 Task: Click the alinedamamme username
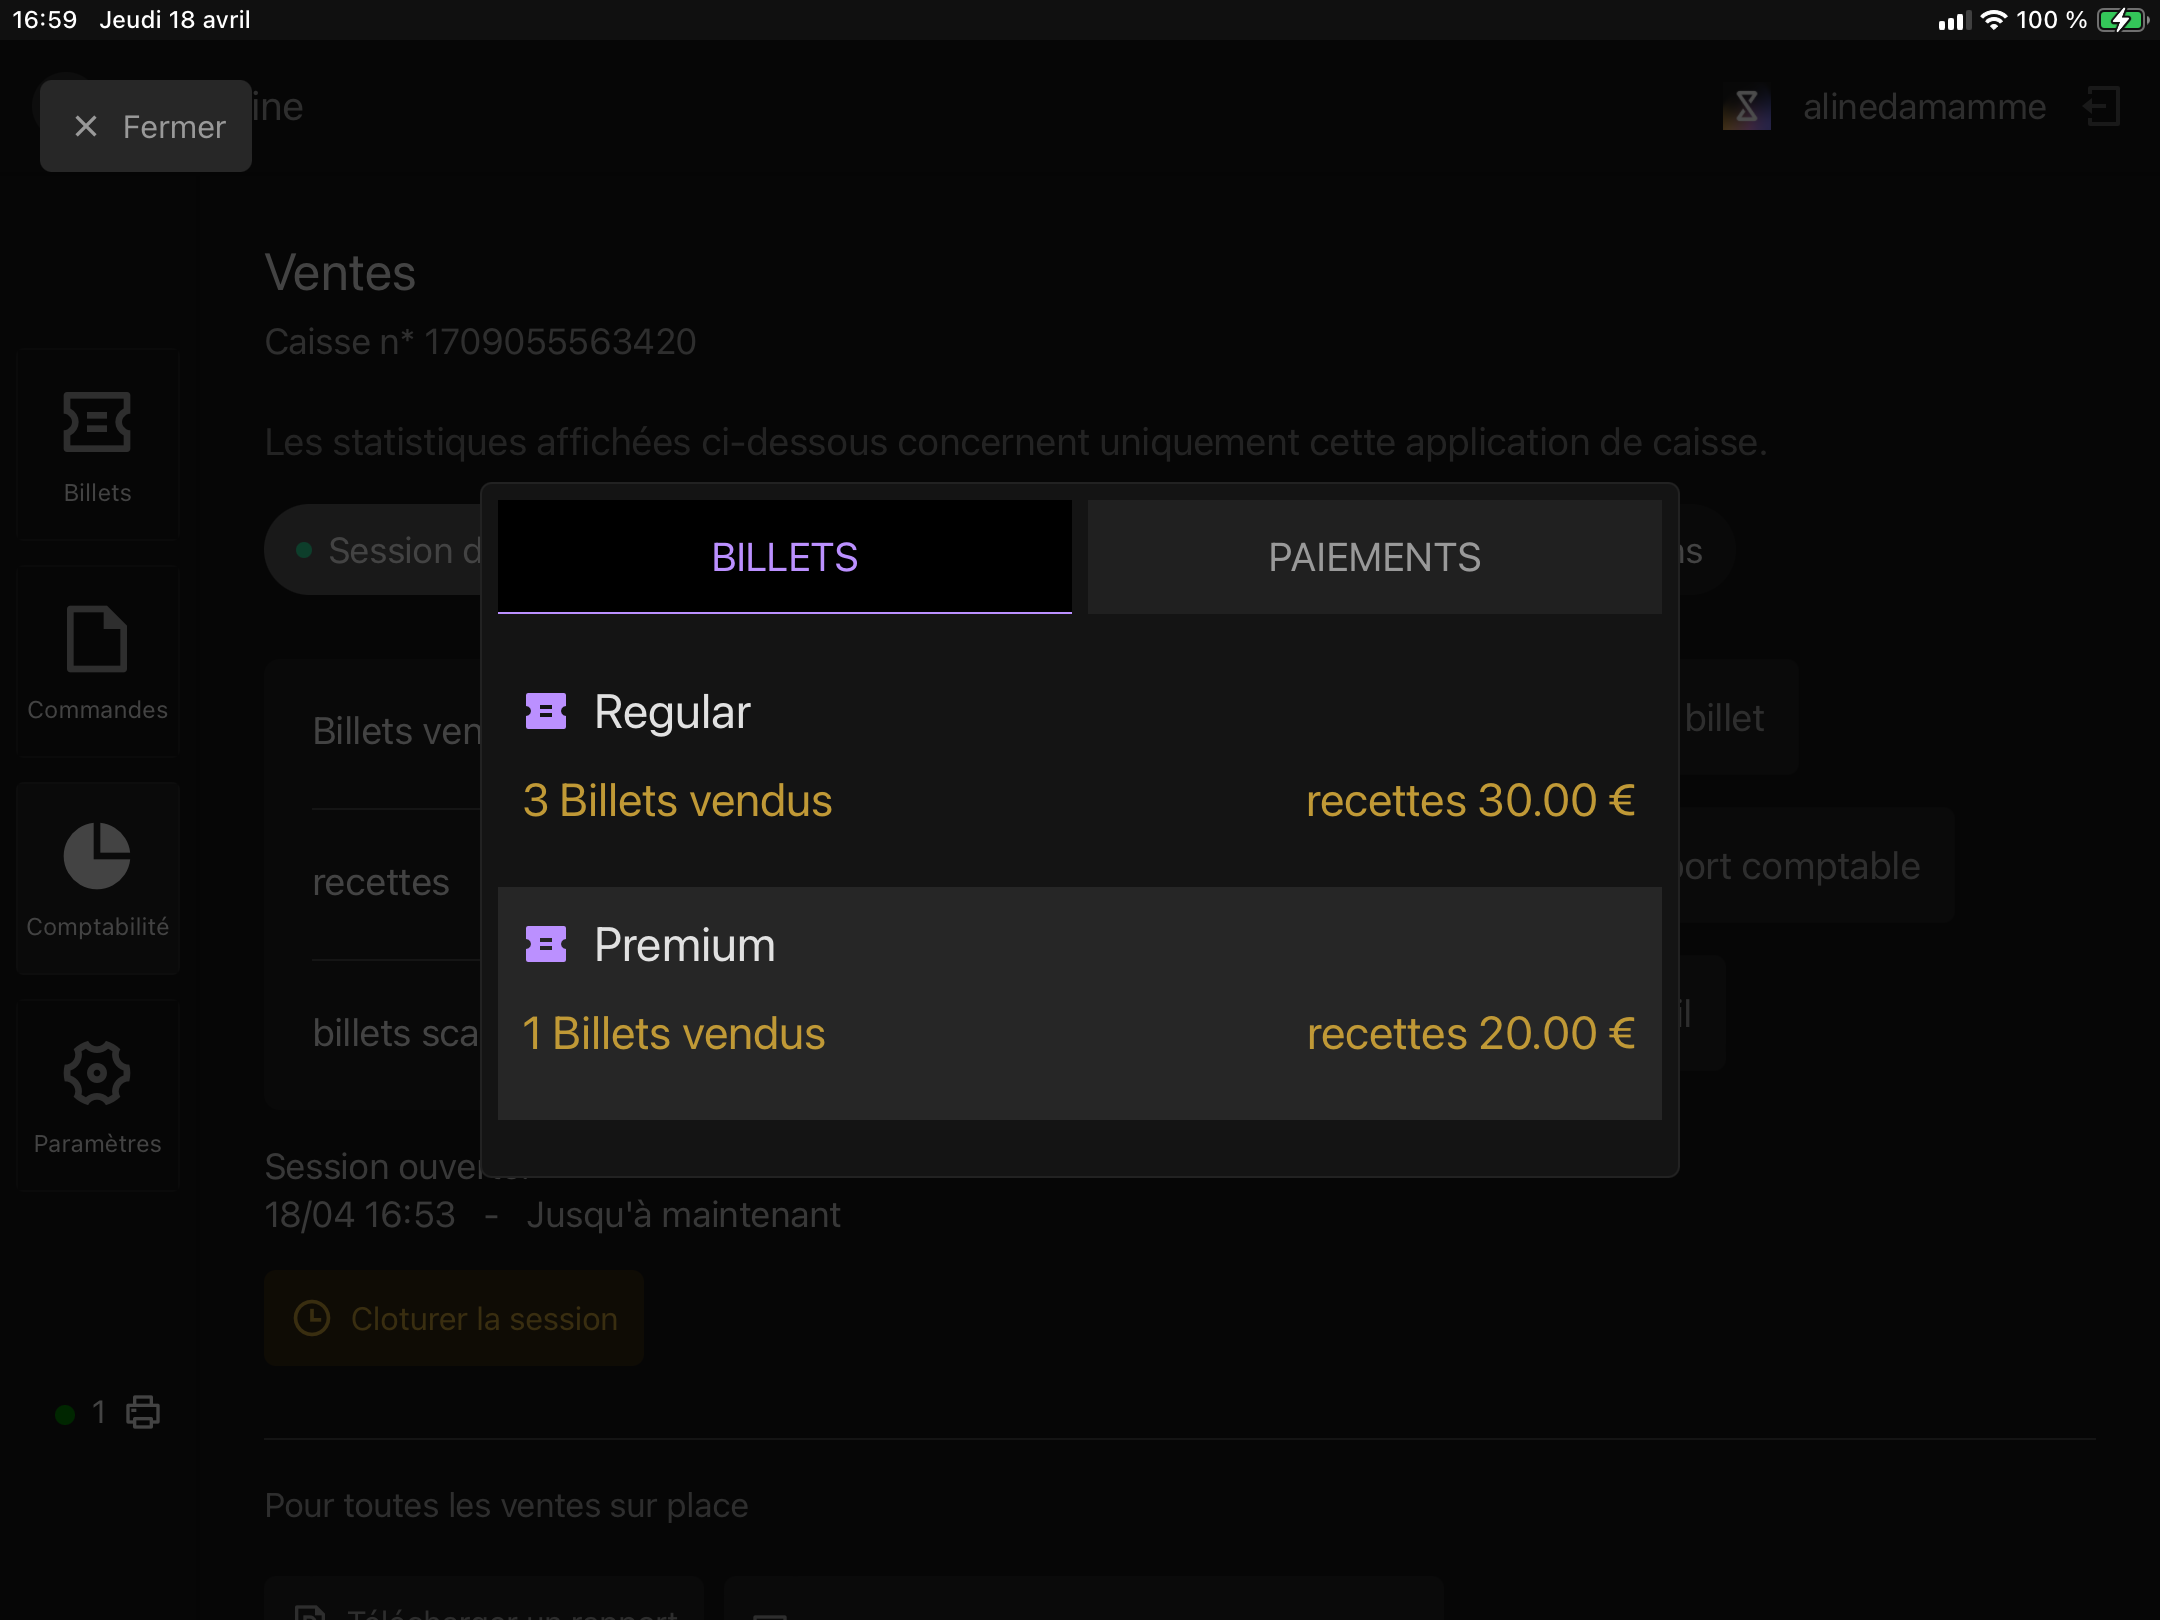click(x=1924, y=106)
